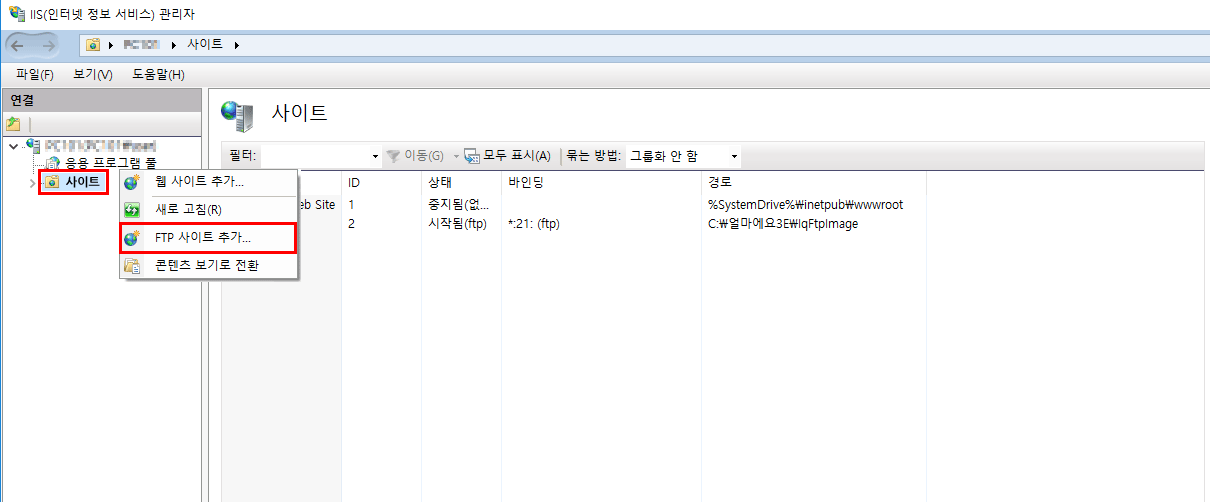1210x502 pixels.
Task: Open the 필터 combo box dropdown arrow
Action: pyautogui.click(x=375, y=157)
